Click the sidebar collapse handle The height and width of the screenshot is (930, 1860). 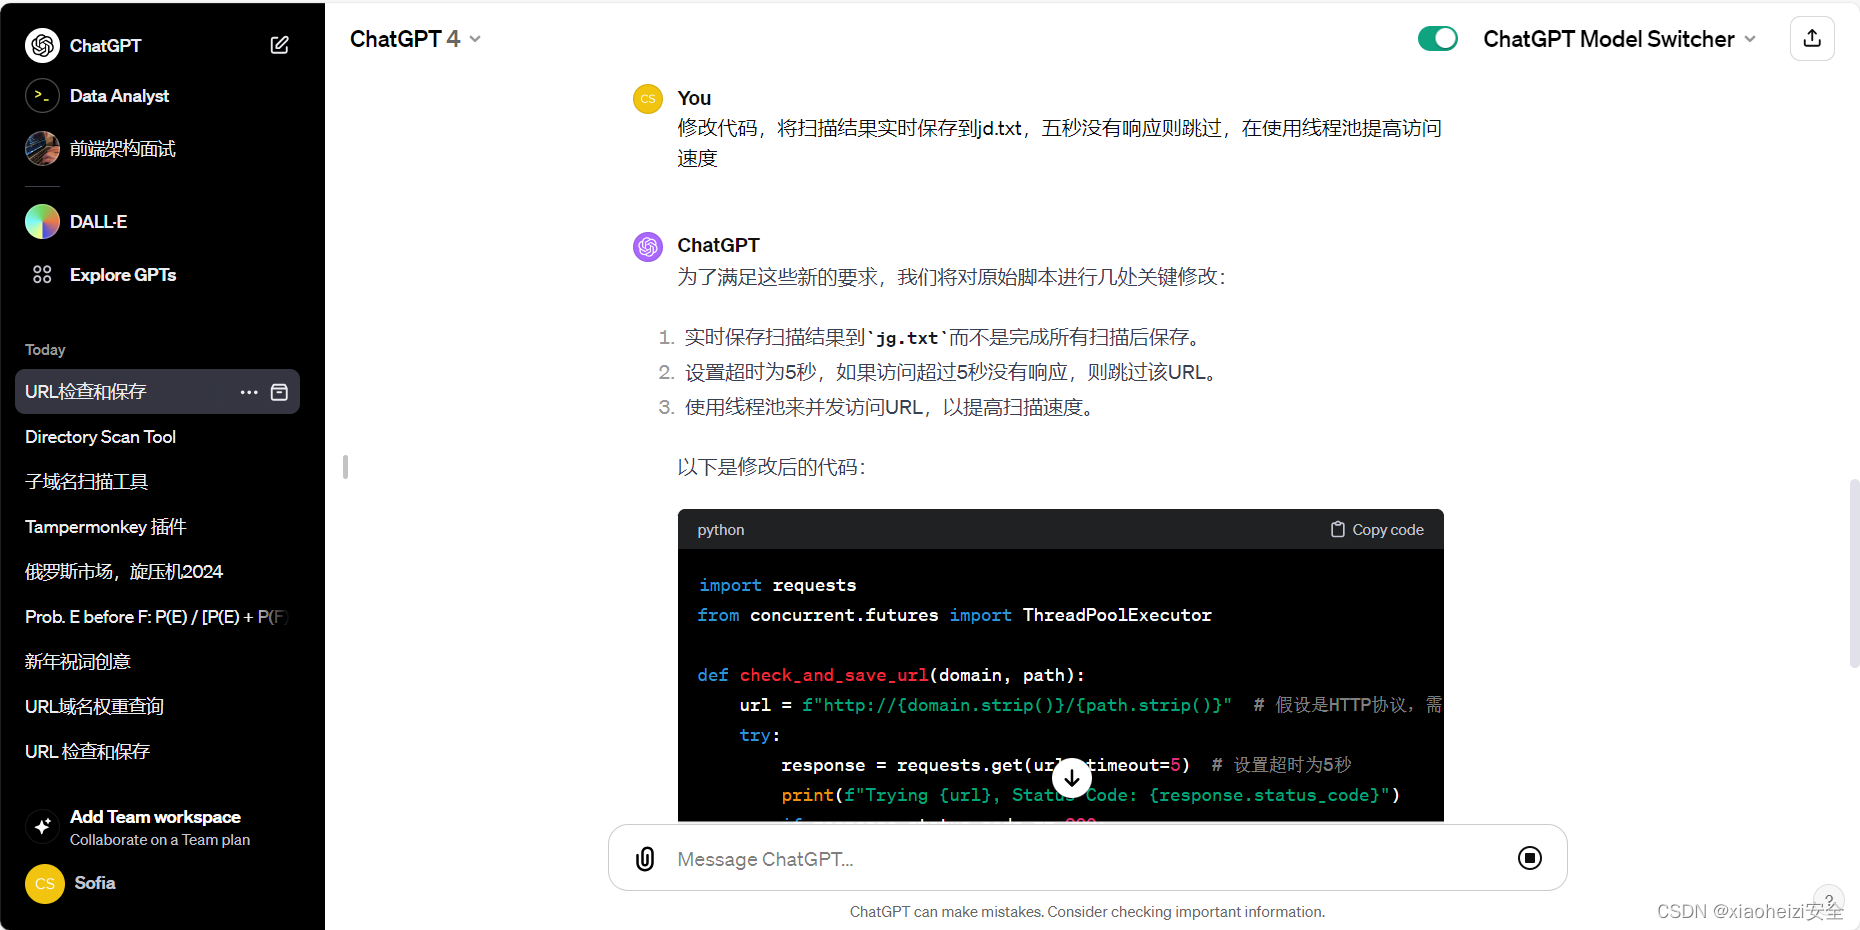pos(345,467)
